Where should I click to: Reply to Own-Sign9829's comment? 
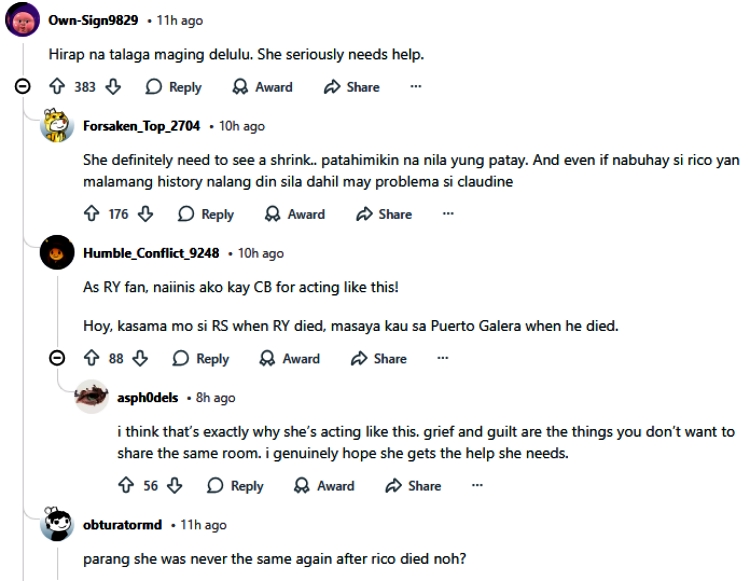pyautogui.click(x=174, y=87)
